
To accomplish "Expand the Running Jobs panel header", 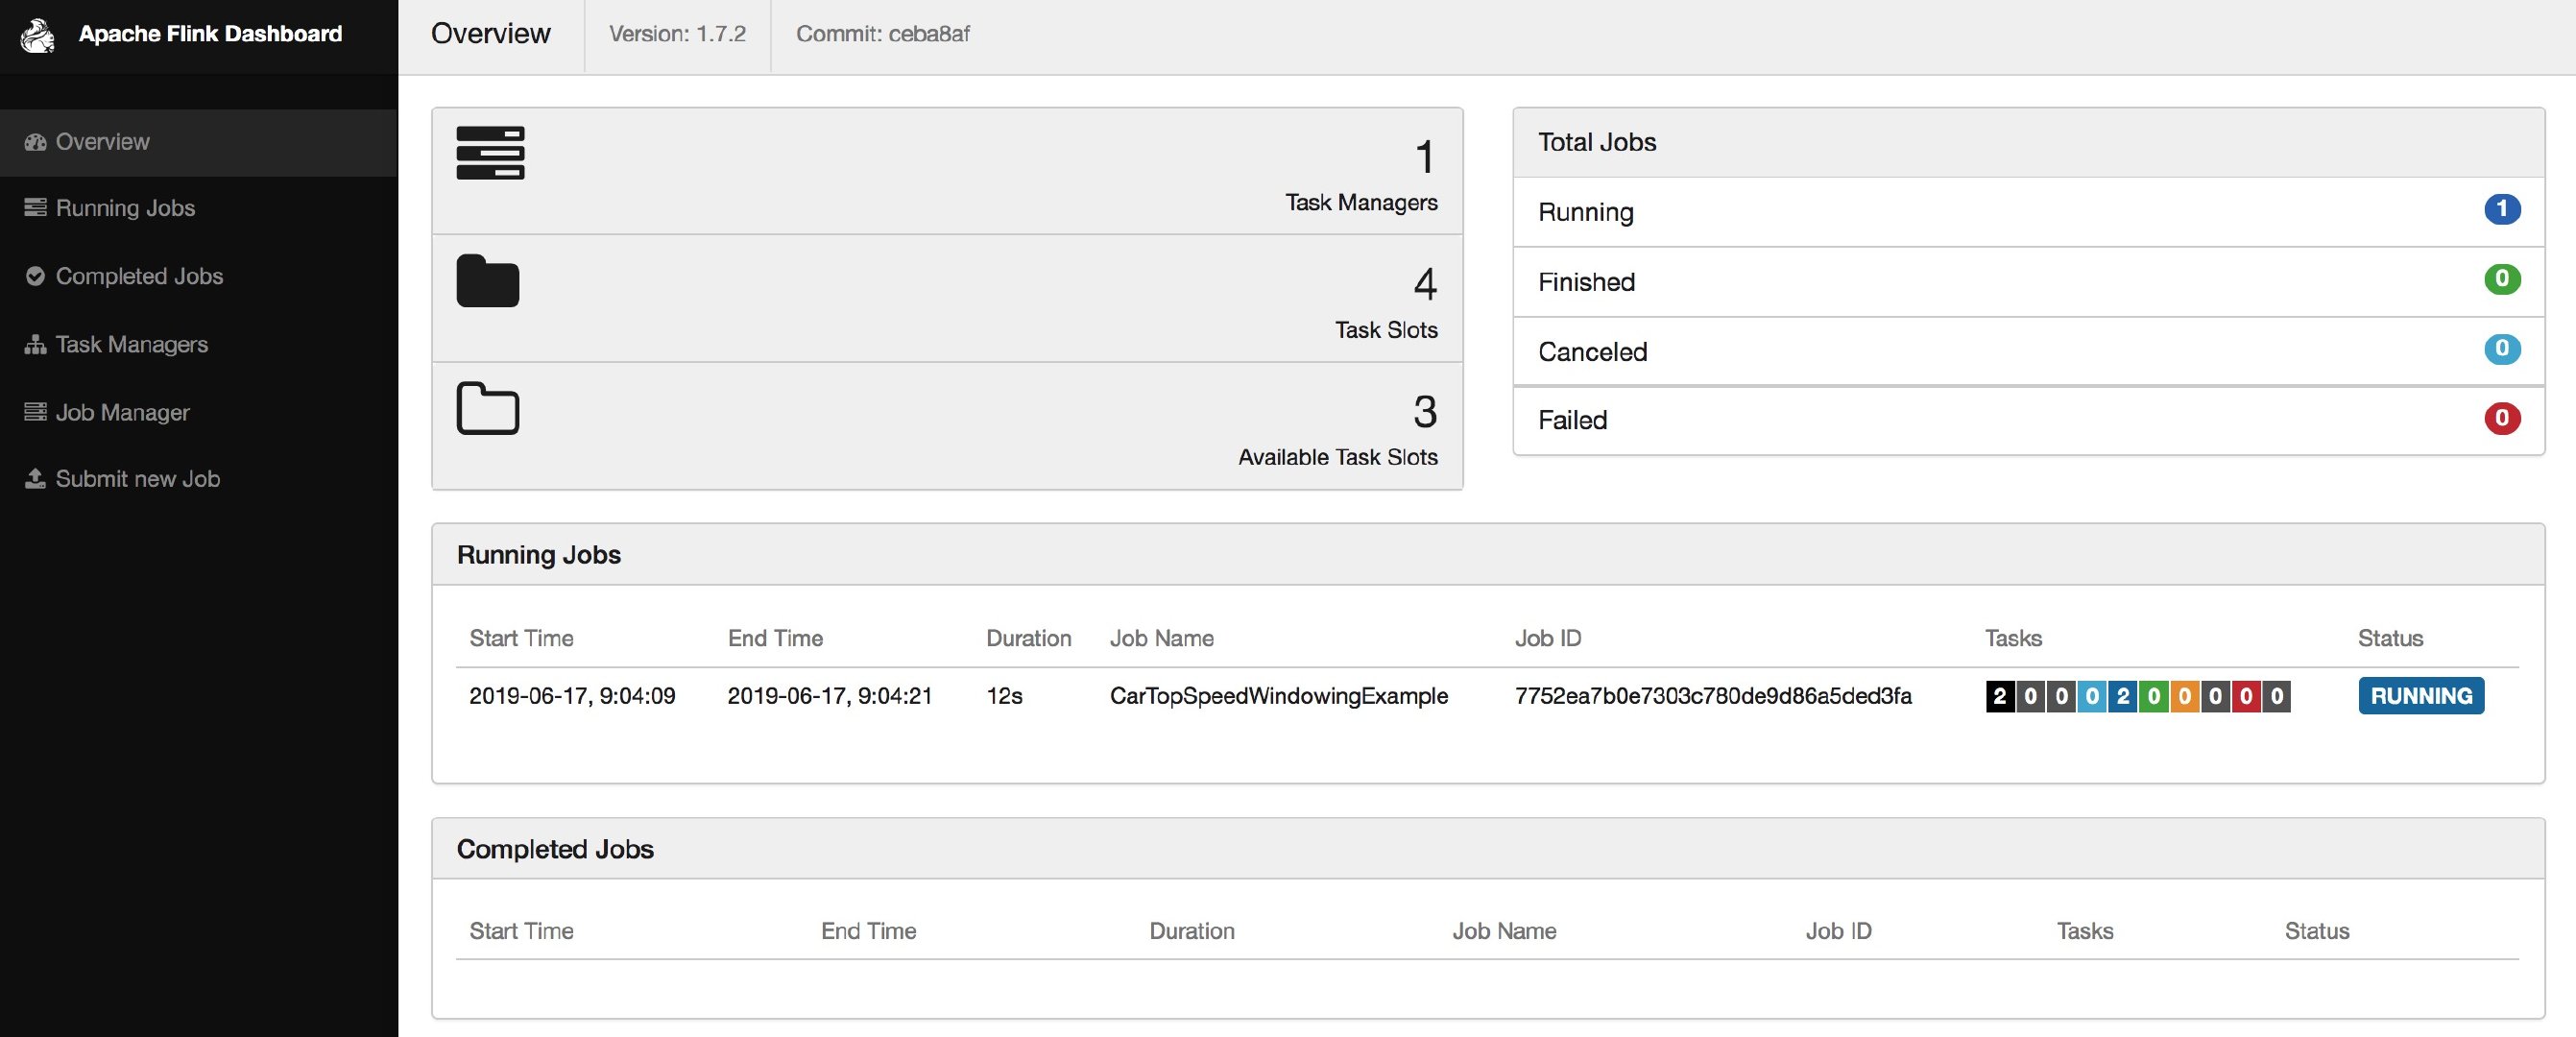I will 539,554.
